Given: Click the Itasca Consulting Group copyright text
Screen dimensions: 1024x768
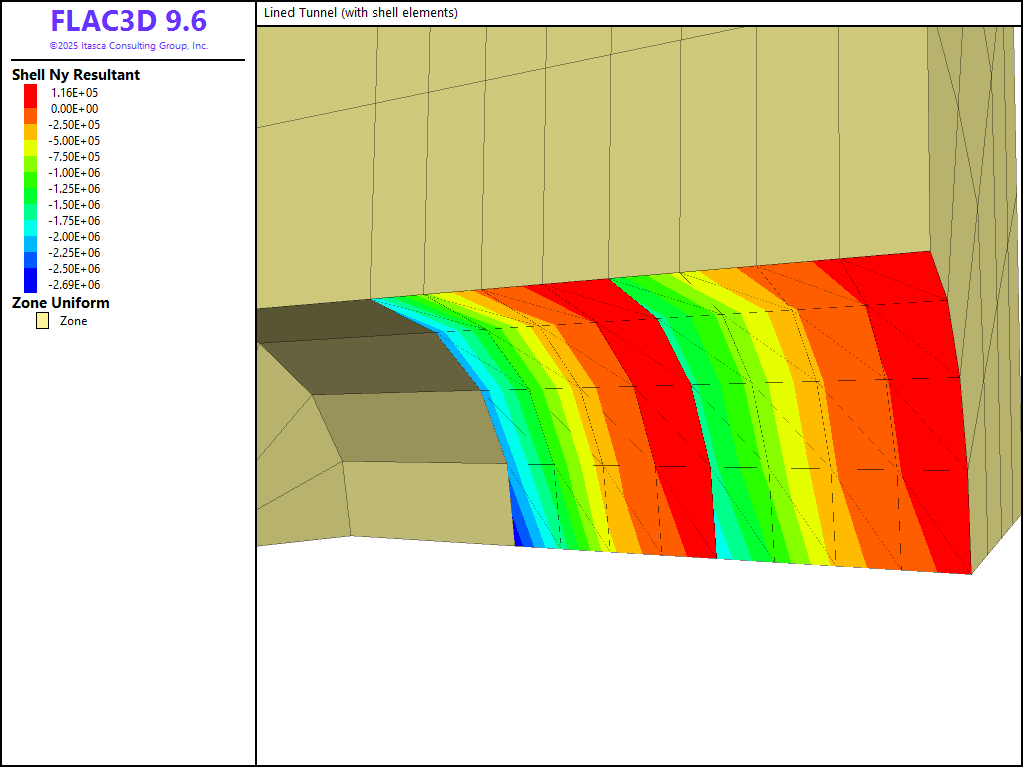Looking at the screenshot, I should click(128, 46).
